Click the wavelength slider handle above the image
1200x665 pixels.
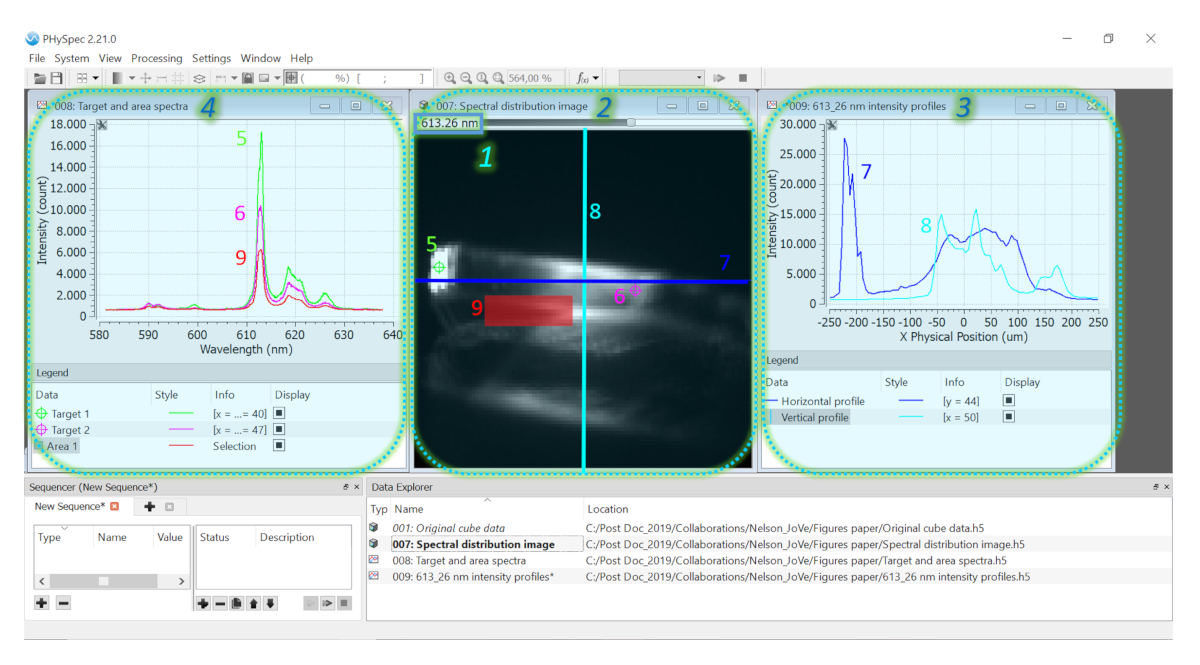pos(631,122)
